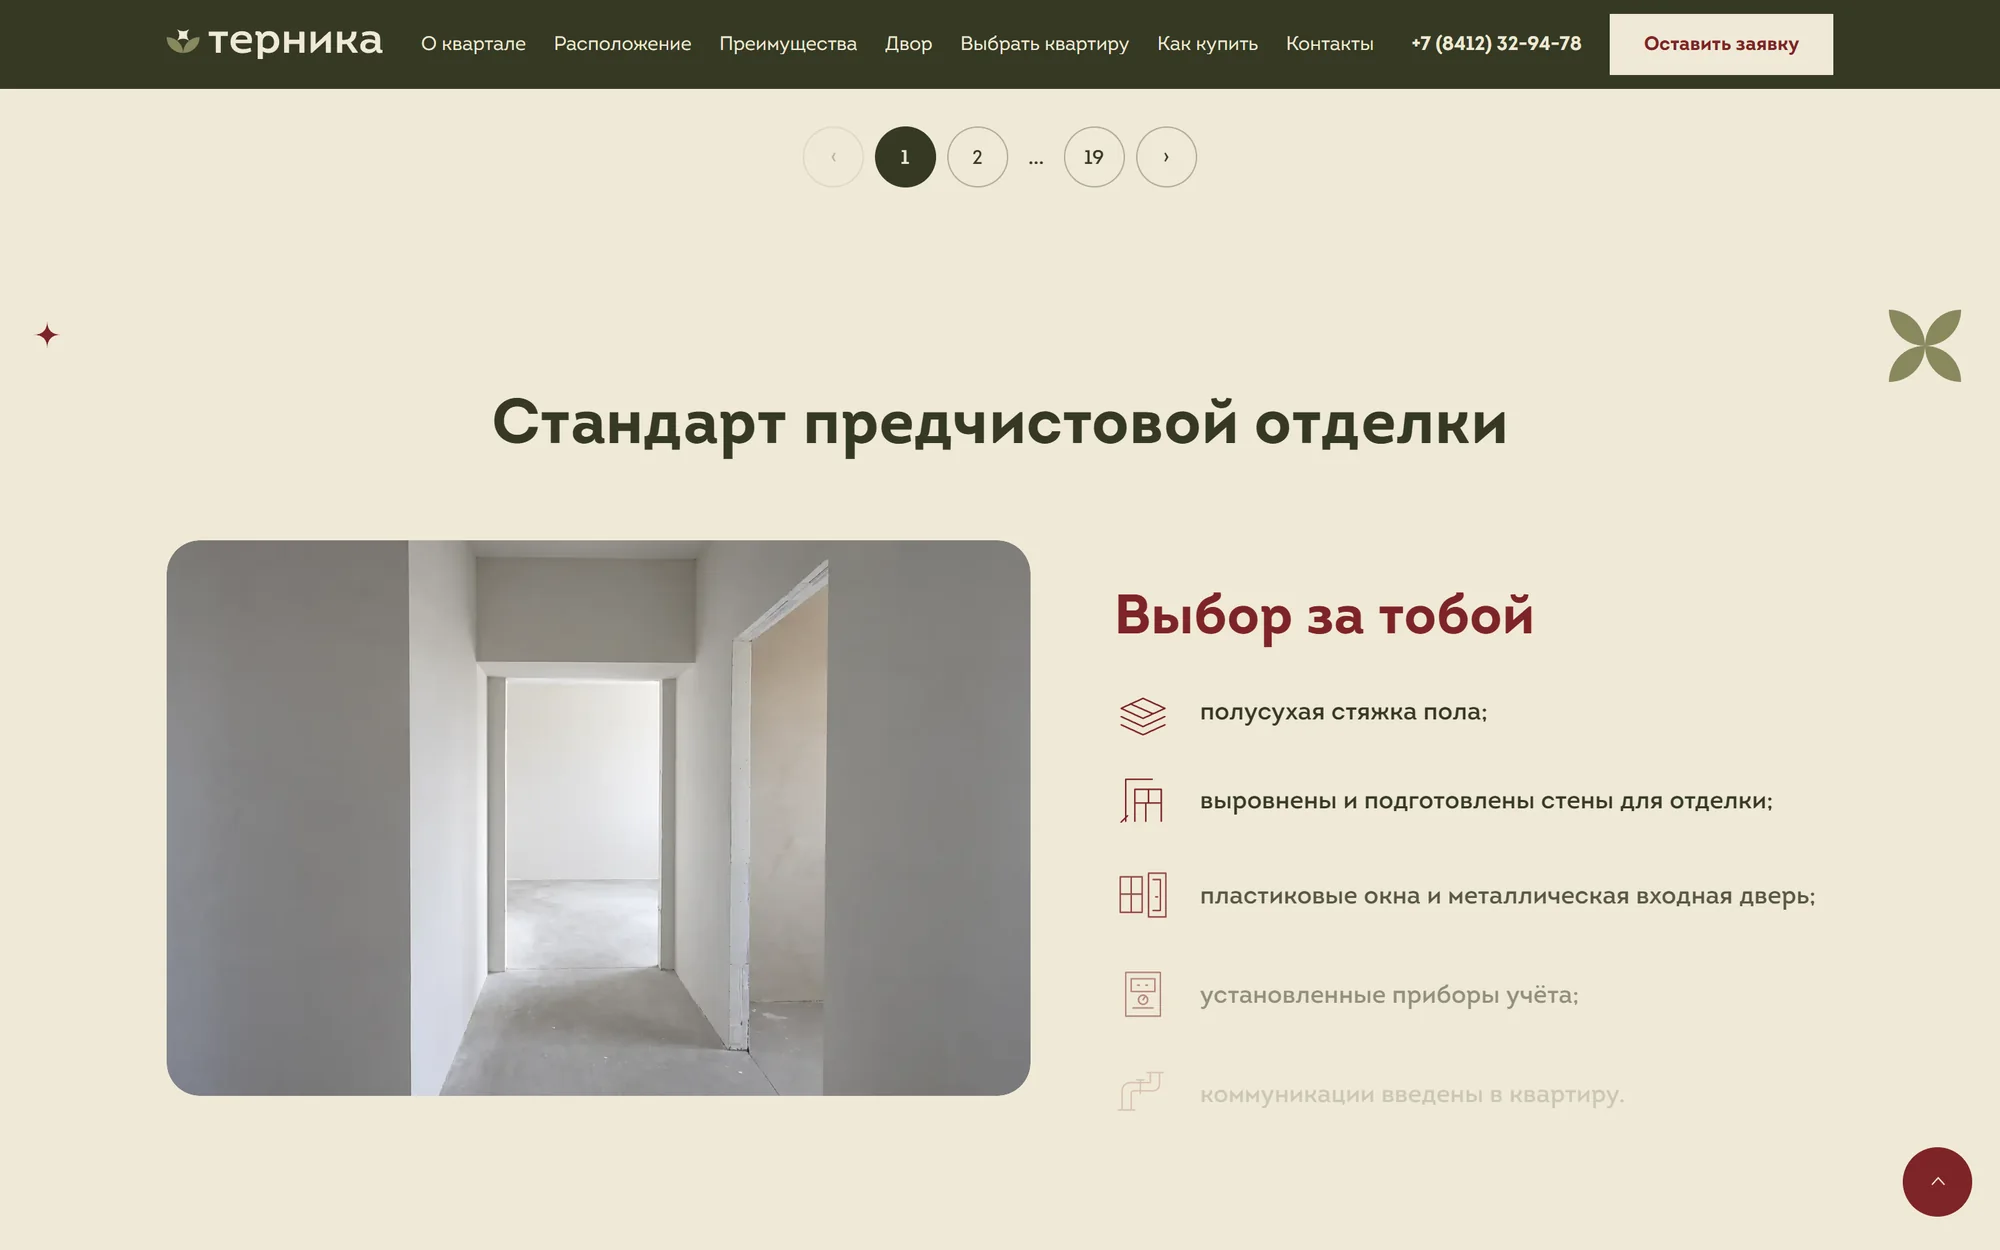This screenshot has height=1250, width=2000.
Task: Select text пластиковые окна и металлическая входная дверь
Action: point(1507,896)
